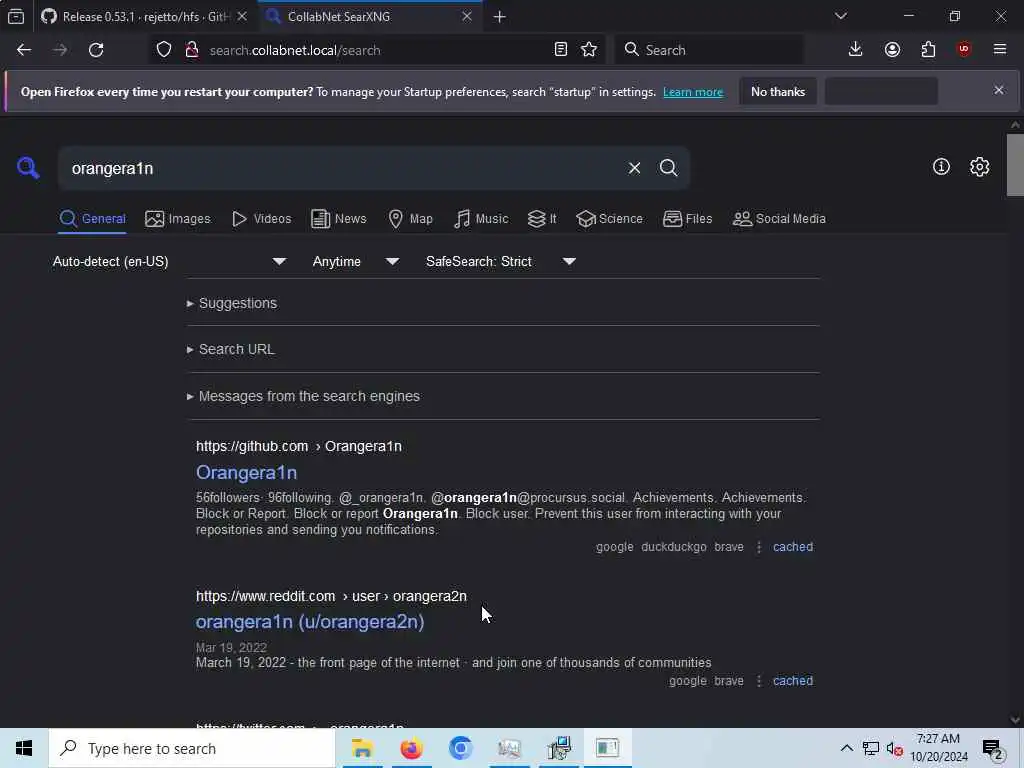
Task: Switch to It category
Action: click(542, 219)
